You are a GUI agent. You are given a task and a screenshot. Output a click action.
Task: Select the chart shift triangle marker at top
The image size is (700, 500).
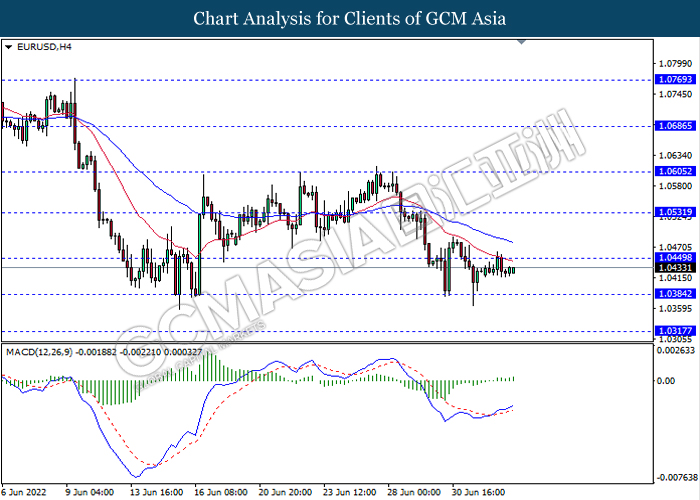pos(521,42)
